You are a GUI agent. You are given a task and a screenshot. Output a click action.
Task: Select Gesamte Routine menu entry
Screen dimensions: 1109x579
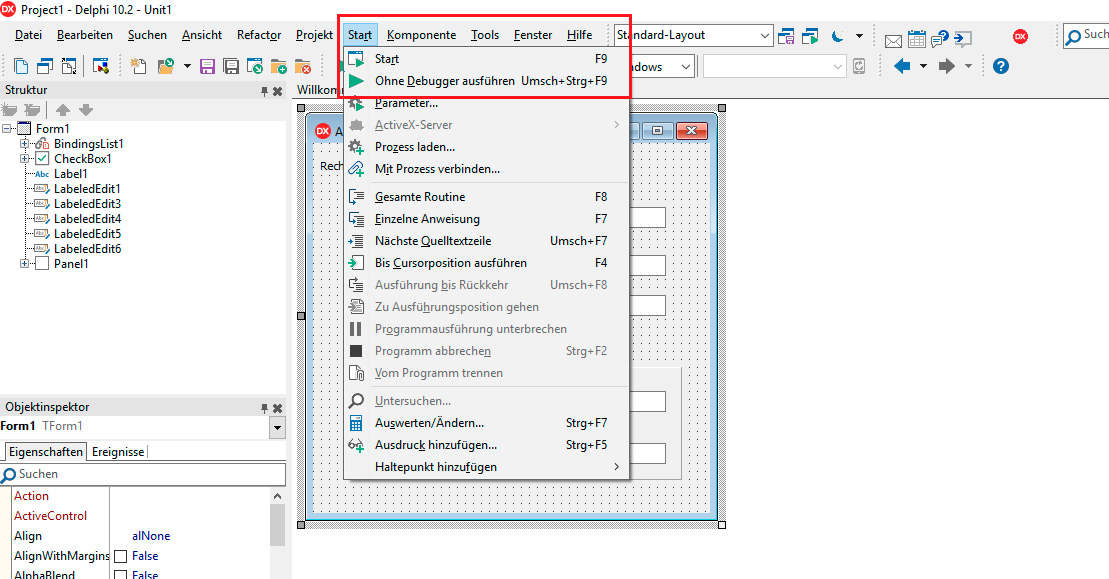pyautogui.click(x=487, y=197)
